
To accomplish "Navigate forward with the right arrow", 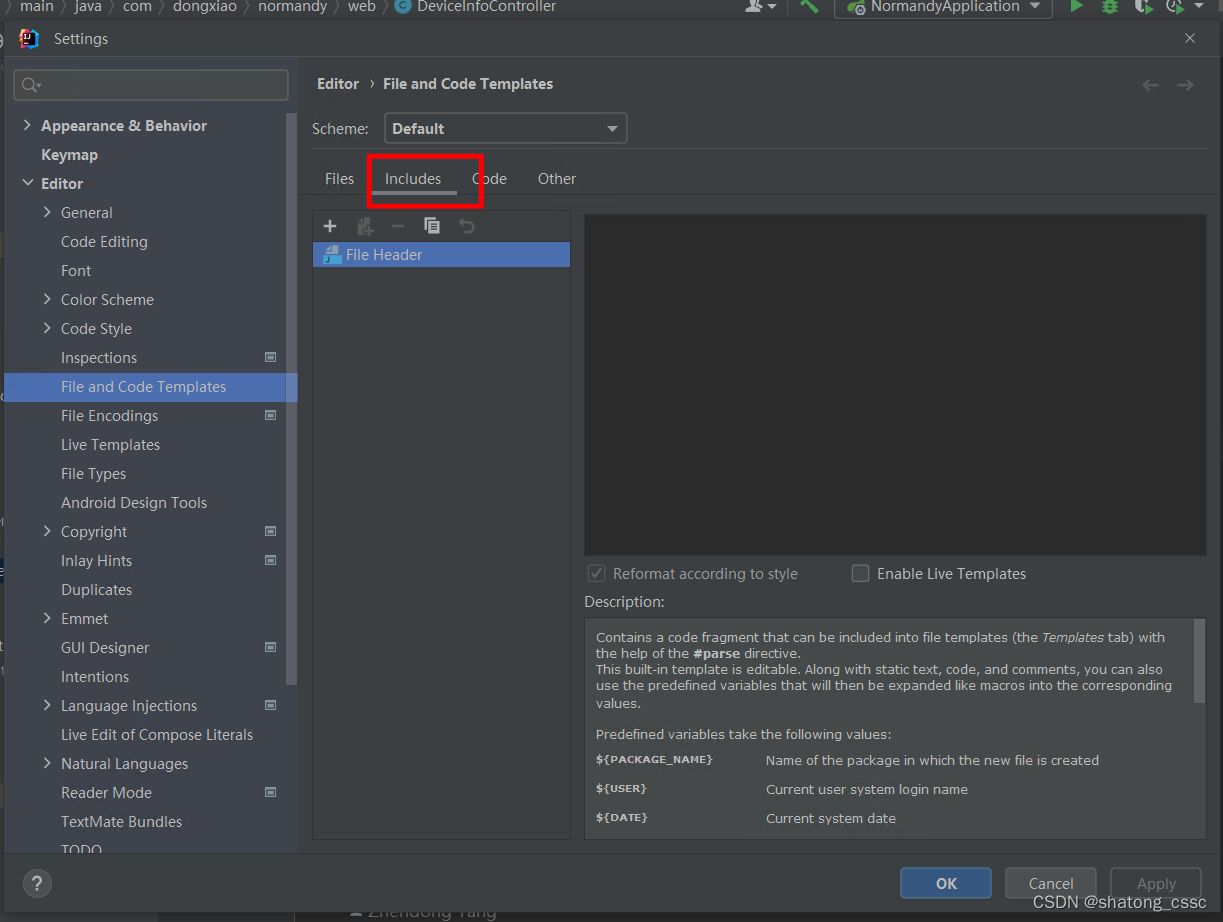I will click(1185, 85).
